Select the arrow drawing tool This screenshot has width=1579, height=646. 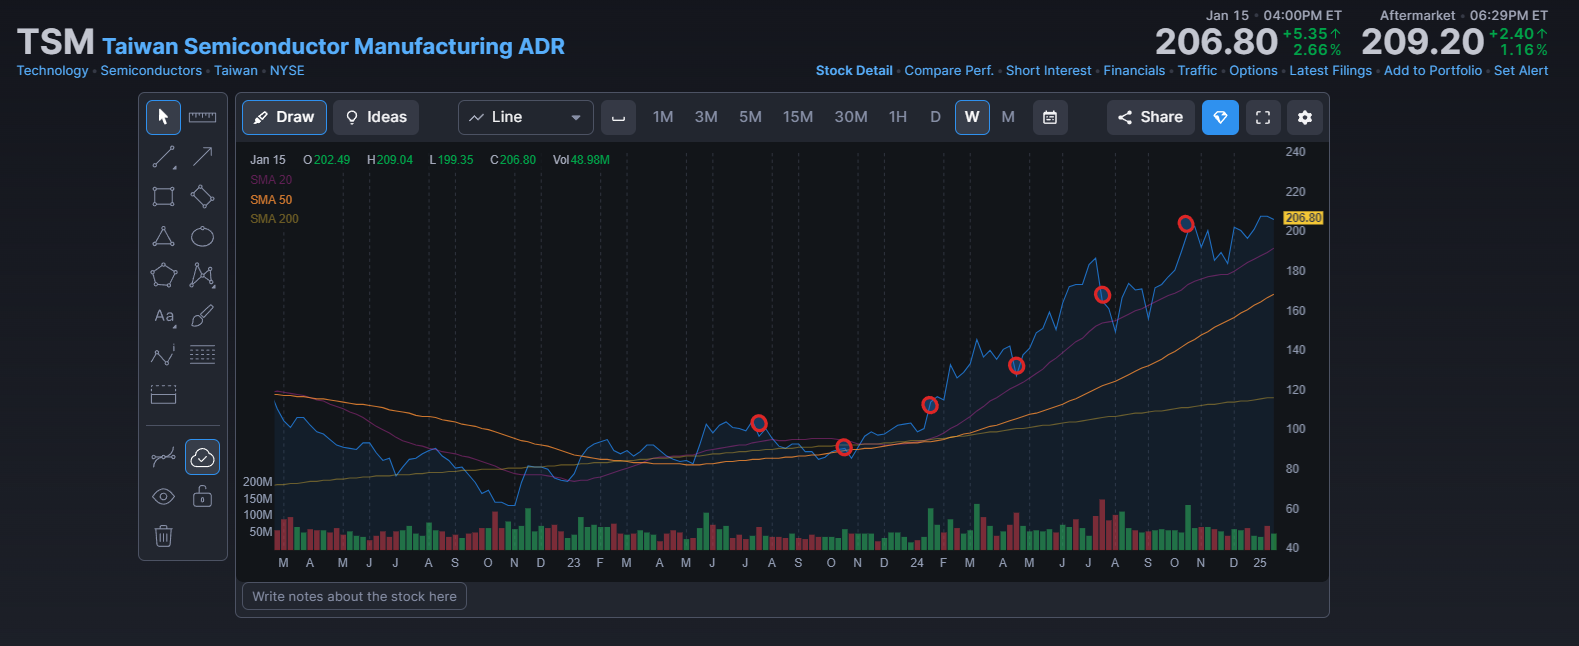pos(202,157)
